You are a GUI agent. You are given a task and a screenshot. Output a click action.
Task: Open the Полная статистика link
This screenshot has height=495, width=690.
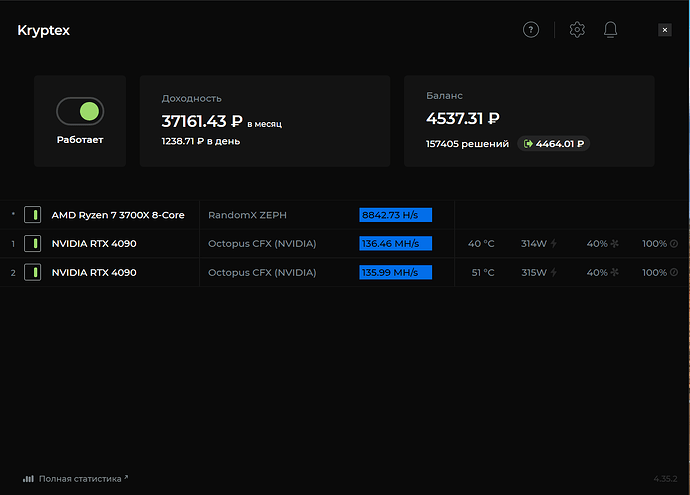click(80, 479)
